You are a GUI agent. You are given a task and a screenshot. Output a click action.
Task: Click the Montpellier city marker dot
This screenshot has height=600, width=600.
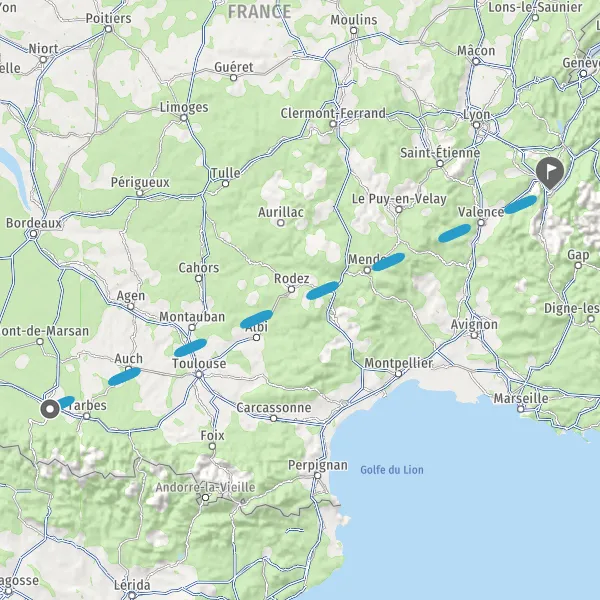[398, 373]
